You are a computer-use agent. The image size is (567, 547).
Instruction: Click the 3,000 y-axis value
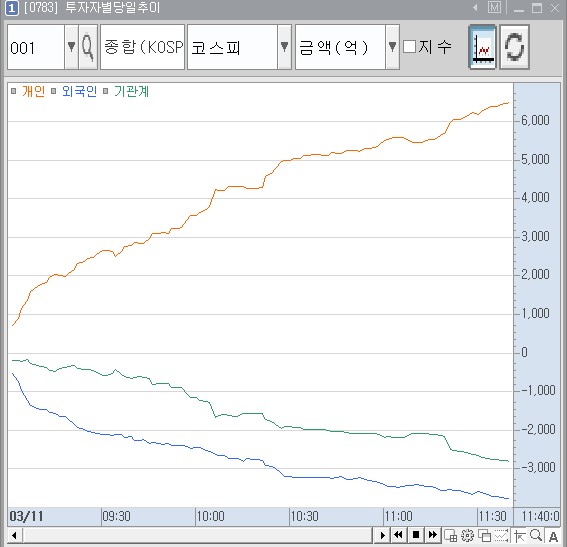pos(535,236)
